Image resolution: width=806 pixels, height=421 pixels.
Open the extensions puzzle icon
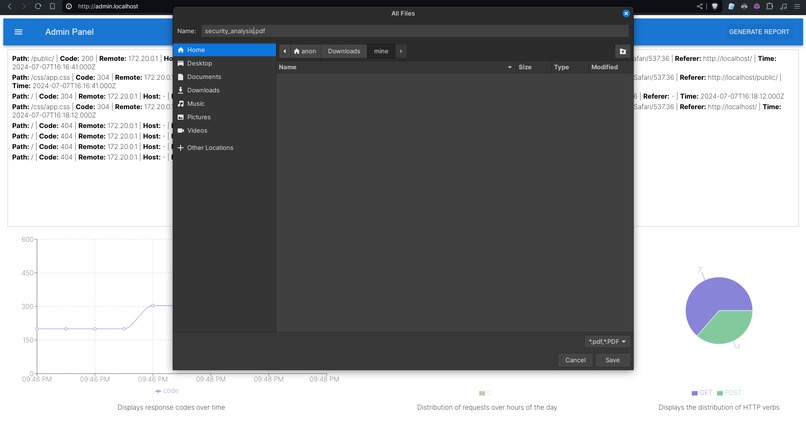pos(770,6)
